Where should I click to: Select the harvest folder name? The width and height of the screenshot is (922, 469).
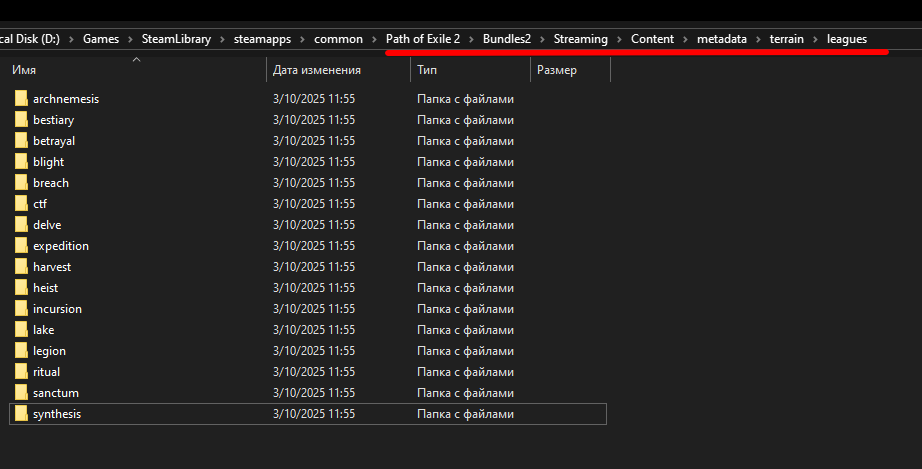(x=52, y=267)
